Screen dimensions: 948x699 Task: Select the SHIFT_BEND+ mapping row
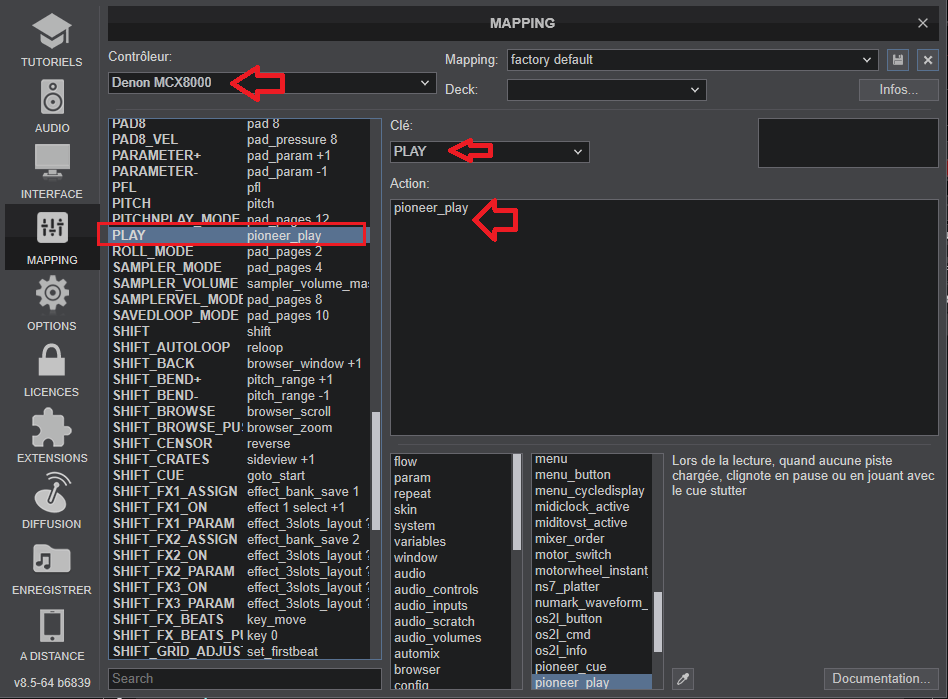pos(239,380)
